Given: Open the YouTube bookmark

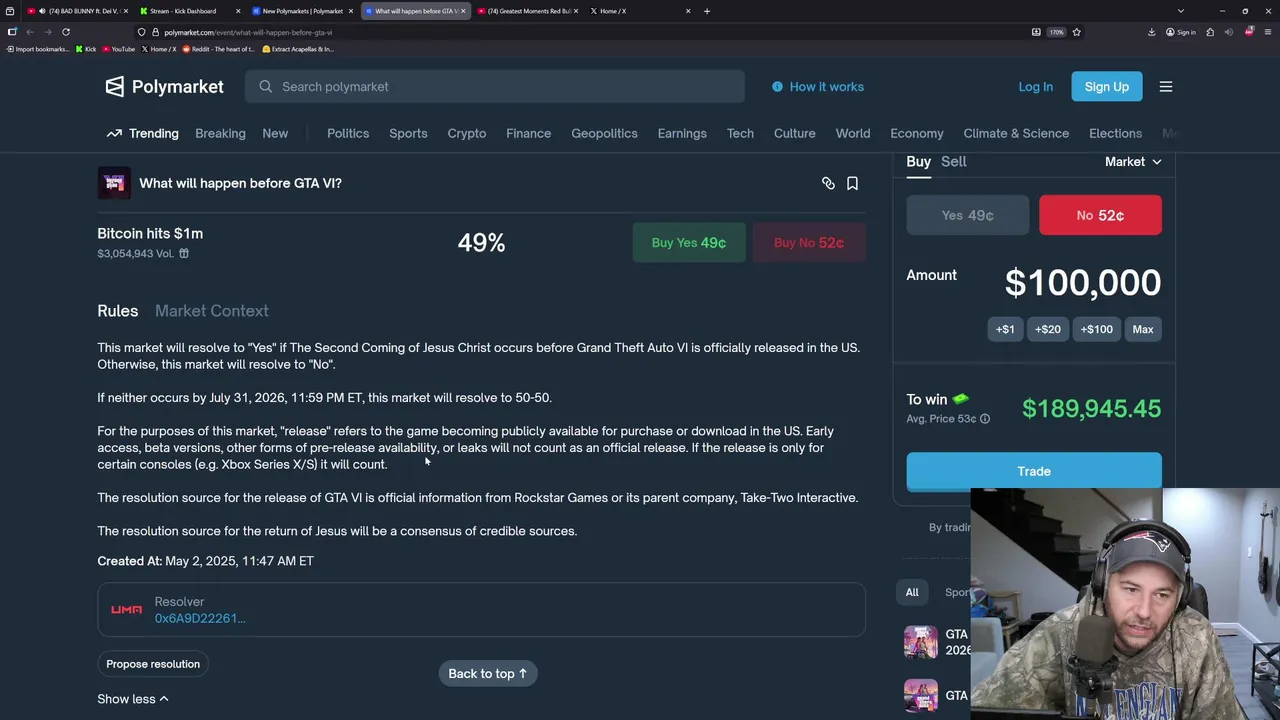Looking at the screenshot, I should coord(119,49).
